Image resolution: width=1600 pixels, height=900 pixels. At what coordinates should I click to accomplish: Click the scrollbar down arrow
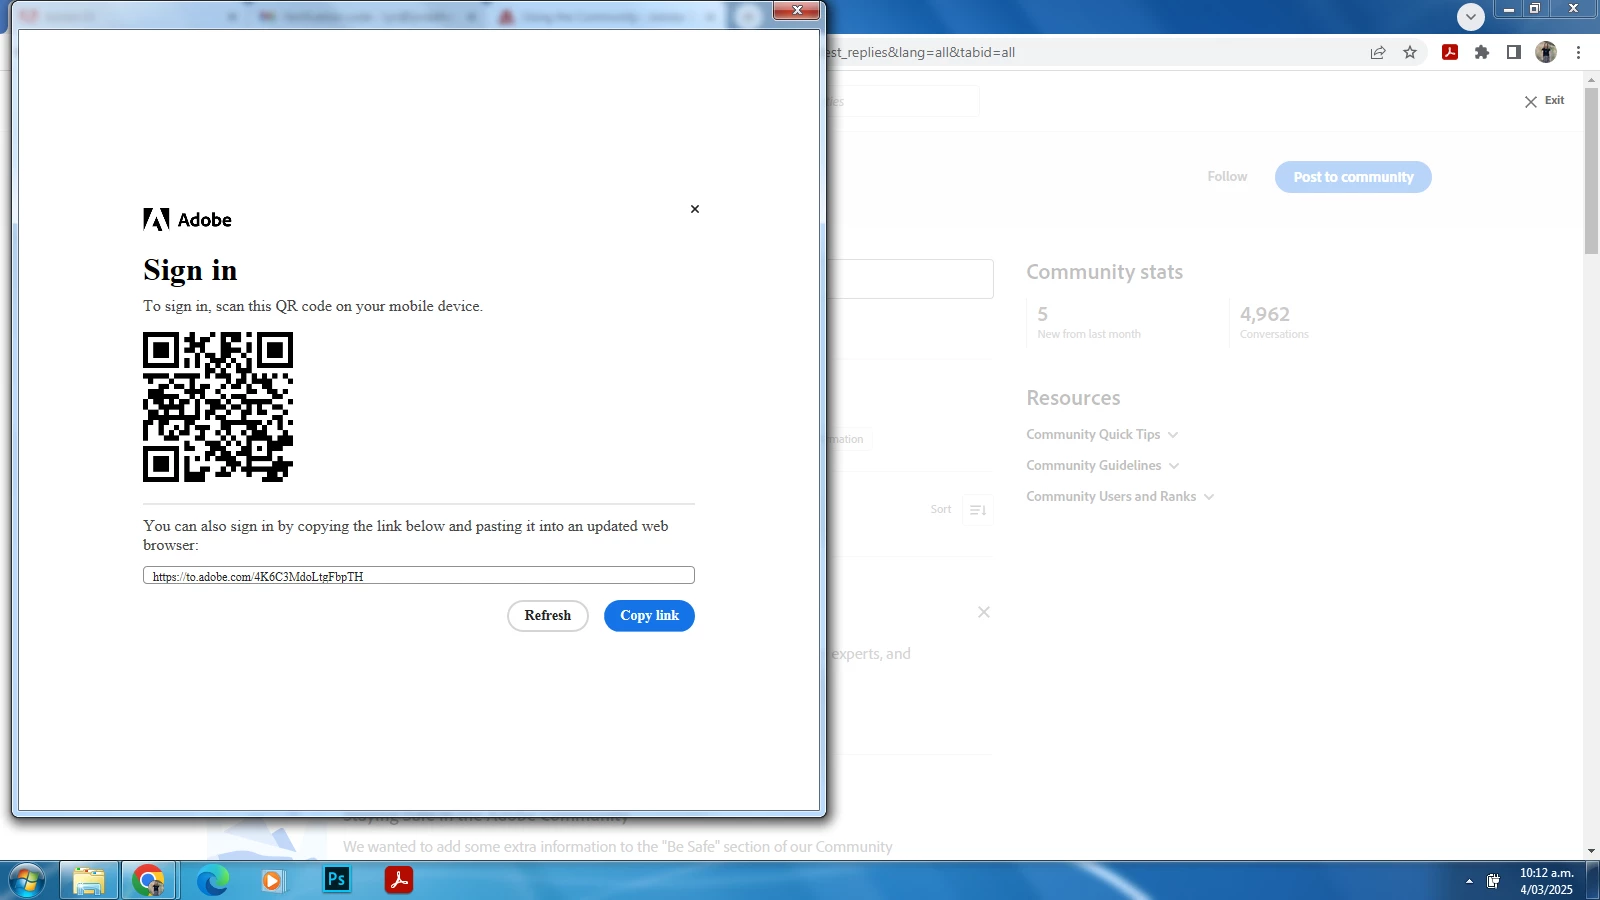pyautogui.click(x=1592, y=851)
